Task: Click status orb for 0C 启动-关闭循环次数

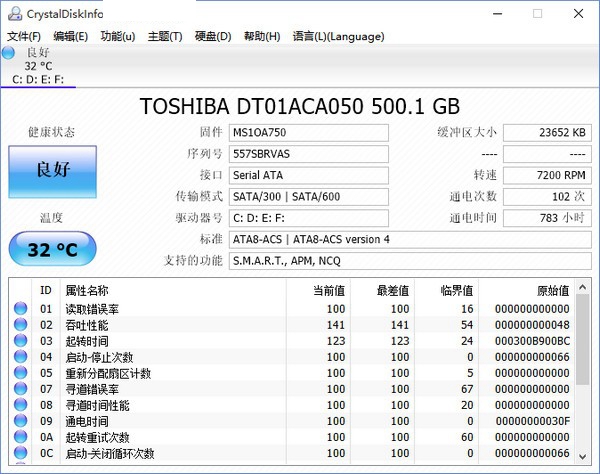Action: click(x=20, y=453)
